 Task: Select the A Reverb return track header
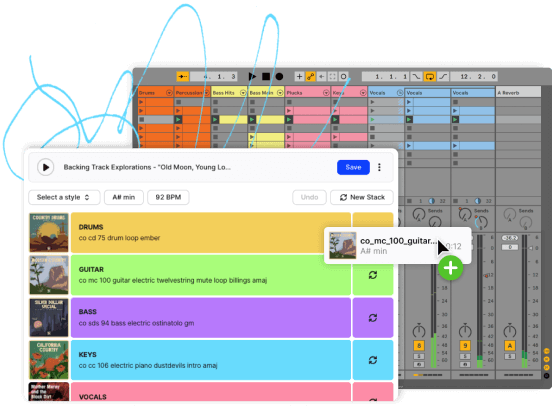point(518,93)
